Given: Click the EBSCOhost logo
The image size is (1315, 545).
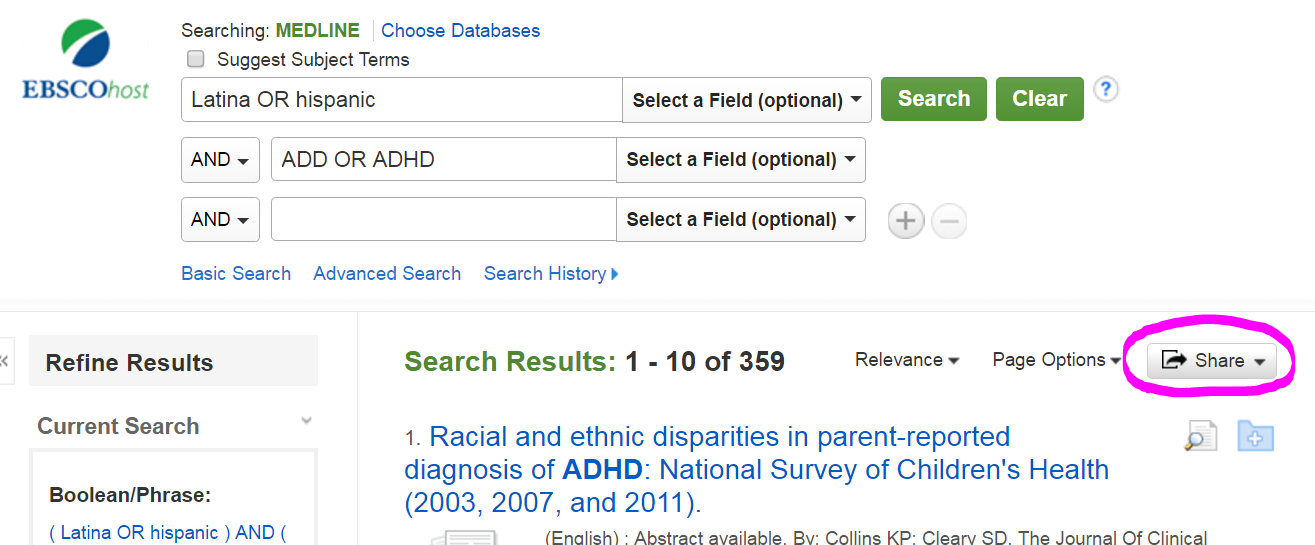Looking at the screenshot, I should pyautogui.click(x=86, y=60).
